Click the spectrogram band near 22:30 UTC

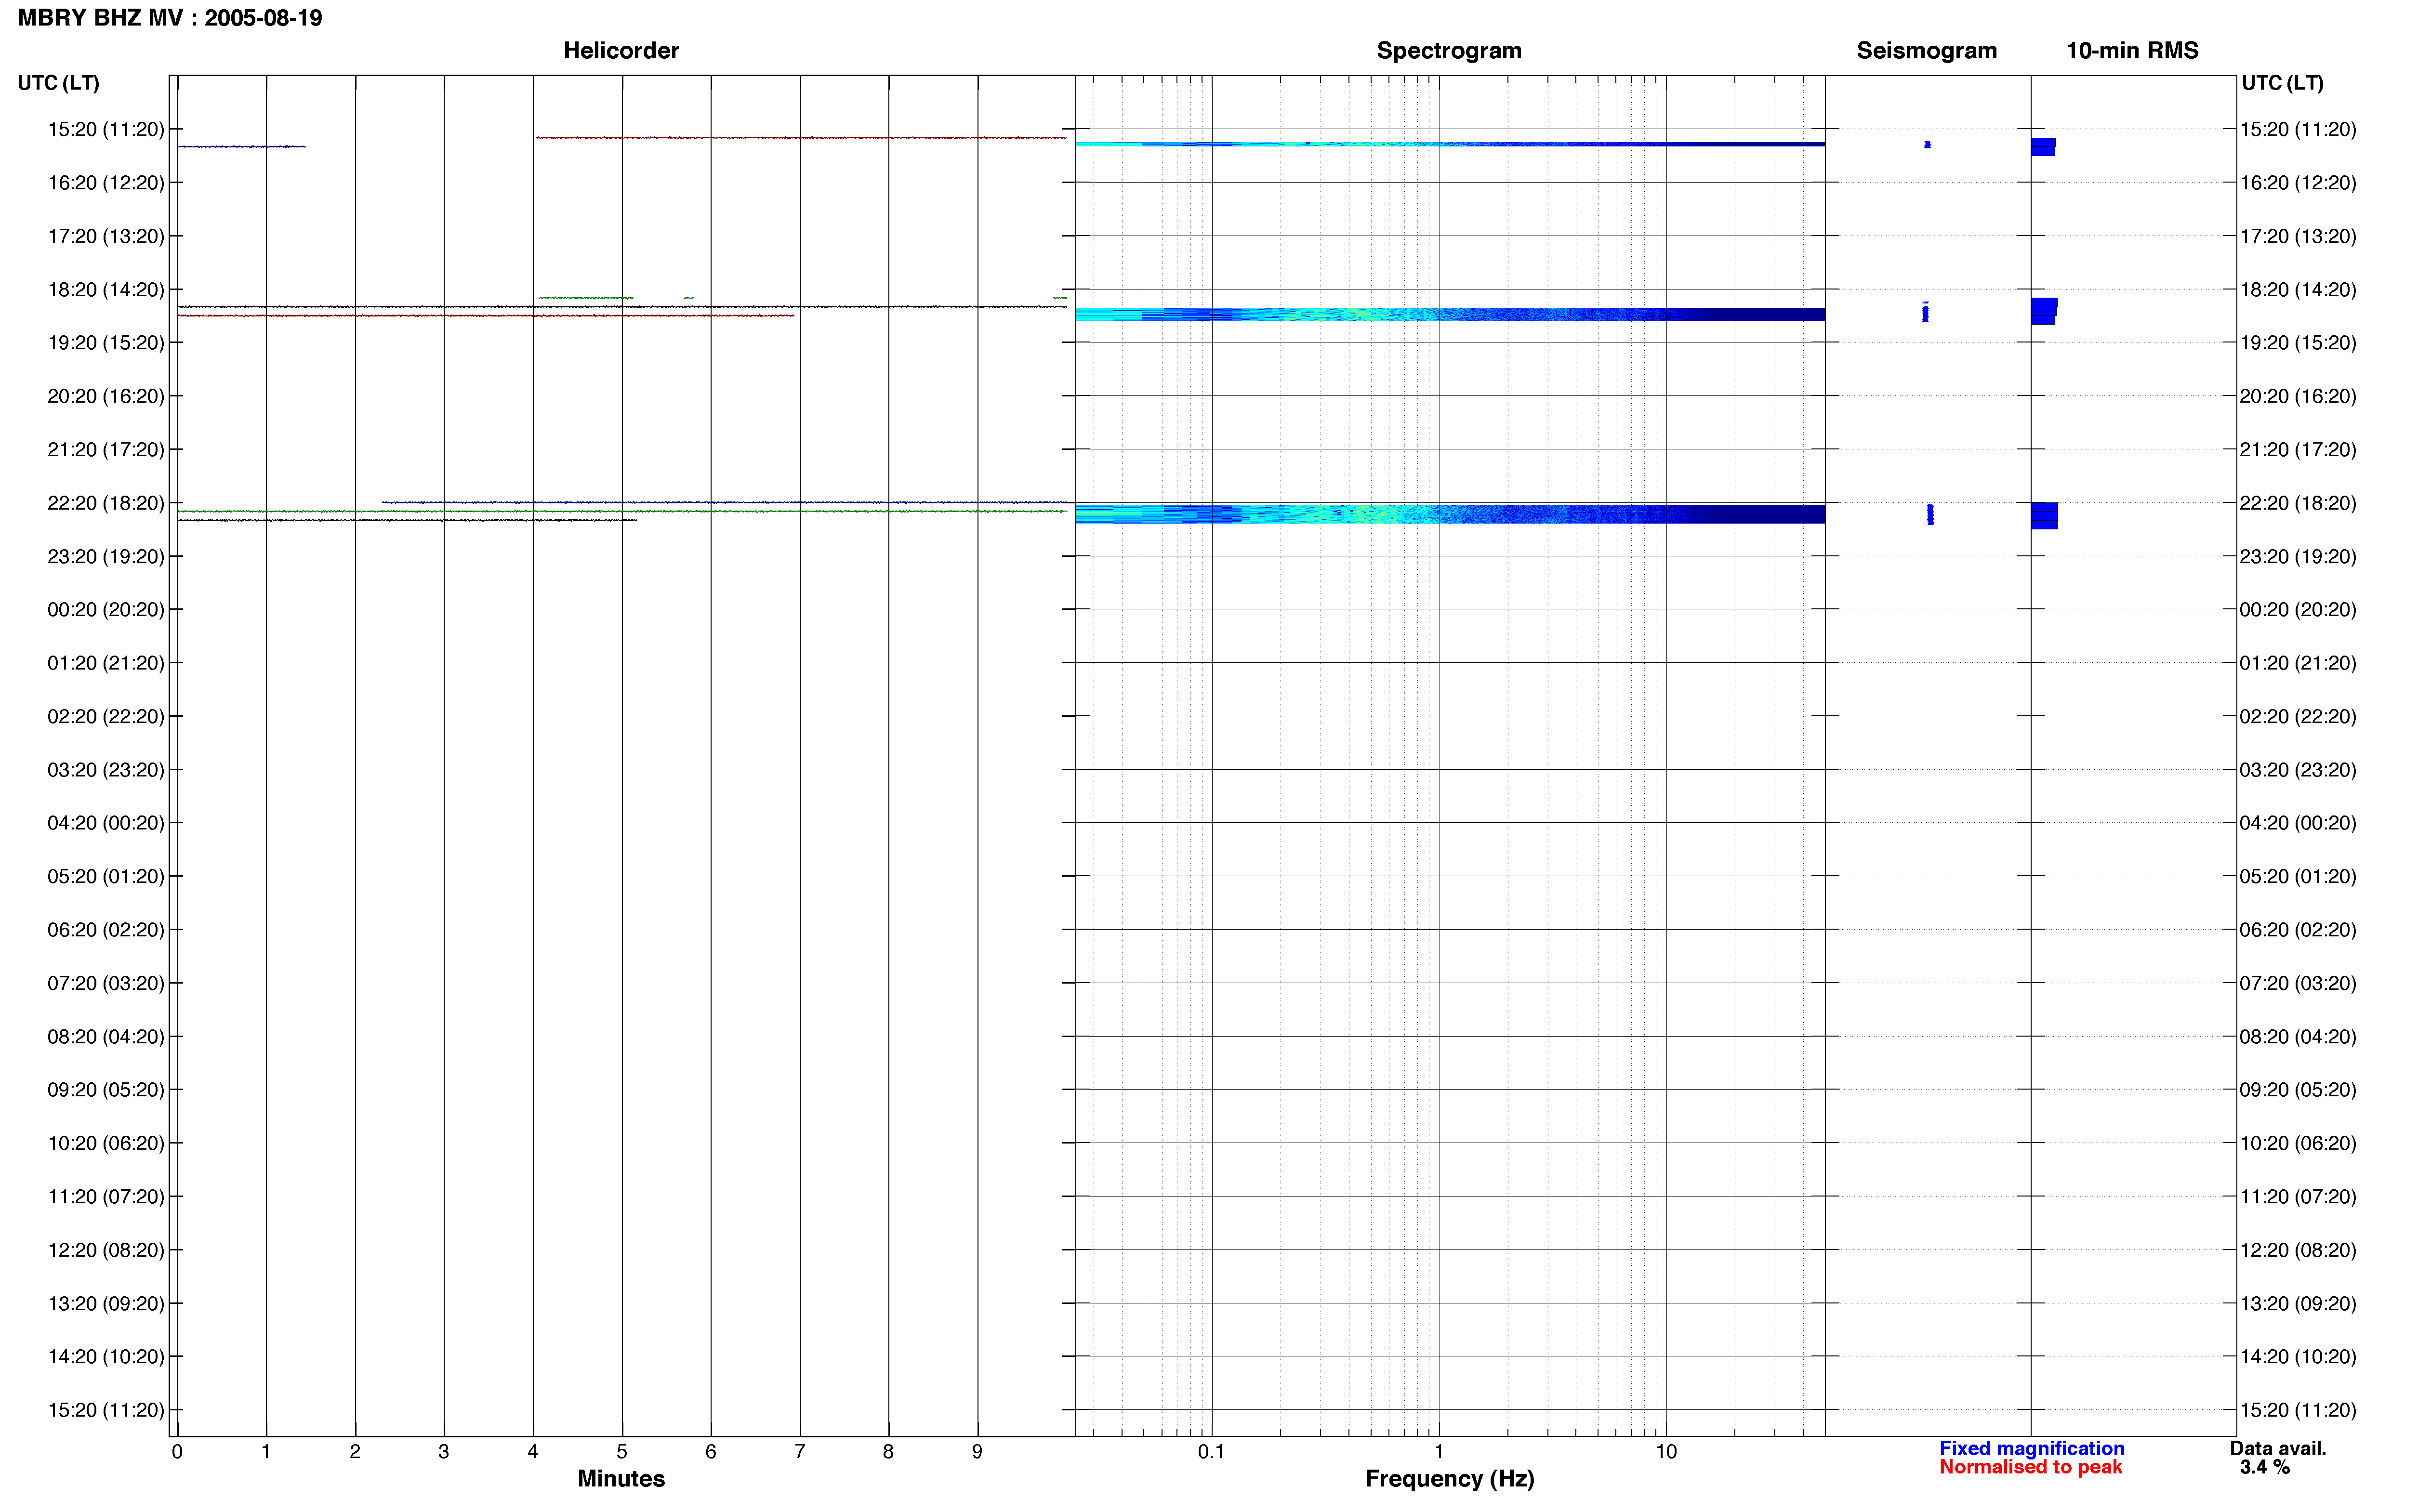1450,514
